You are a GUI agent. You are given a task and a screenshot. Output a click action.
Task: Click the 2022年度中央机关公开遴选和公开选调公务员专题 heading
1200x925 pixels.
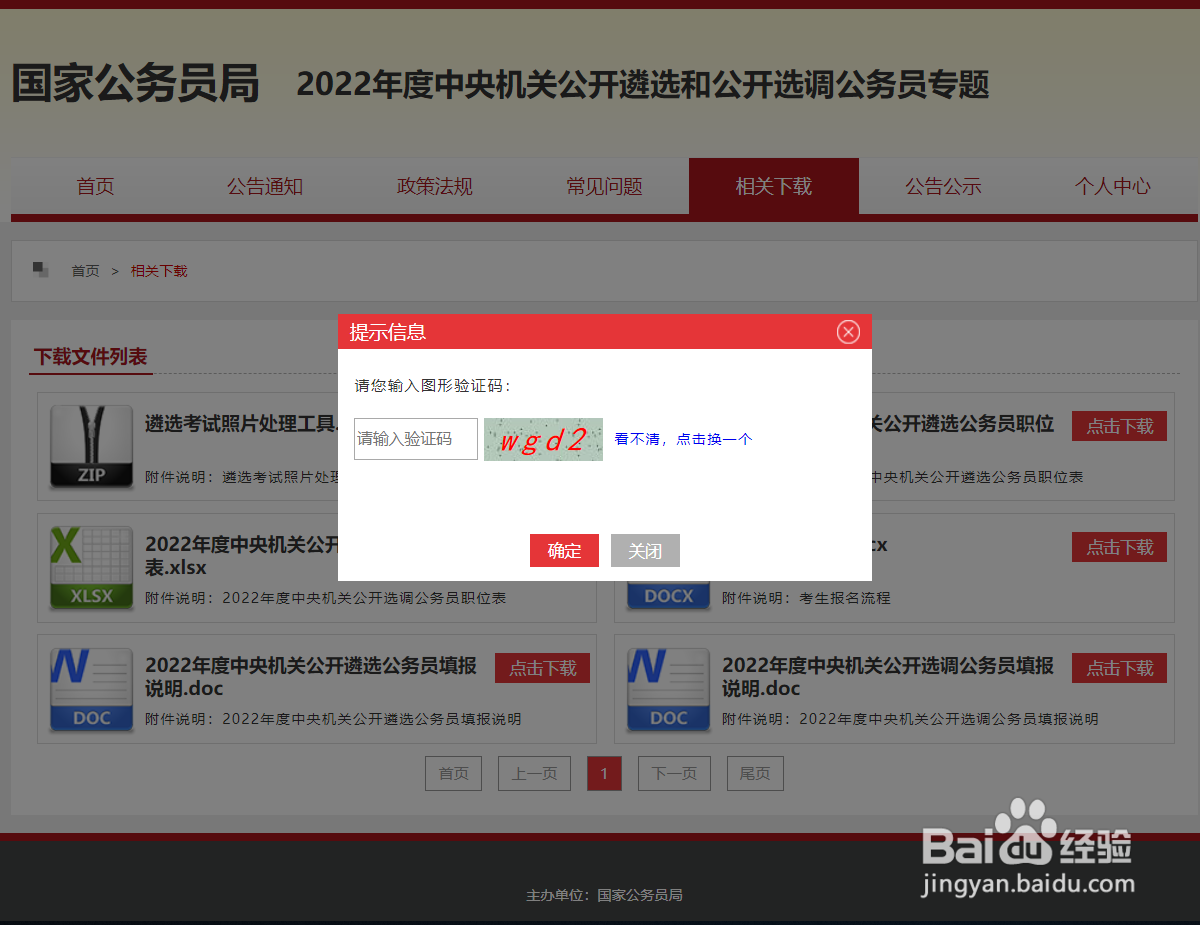(643, 84)
